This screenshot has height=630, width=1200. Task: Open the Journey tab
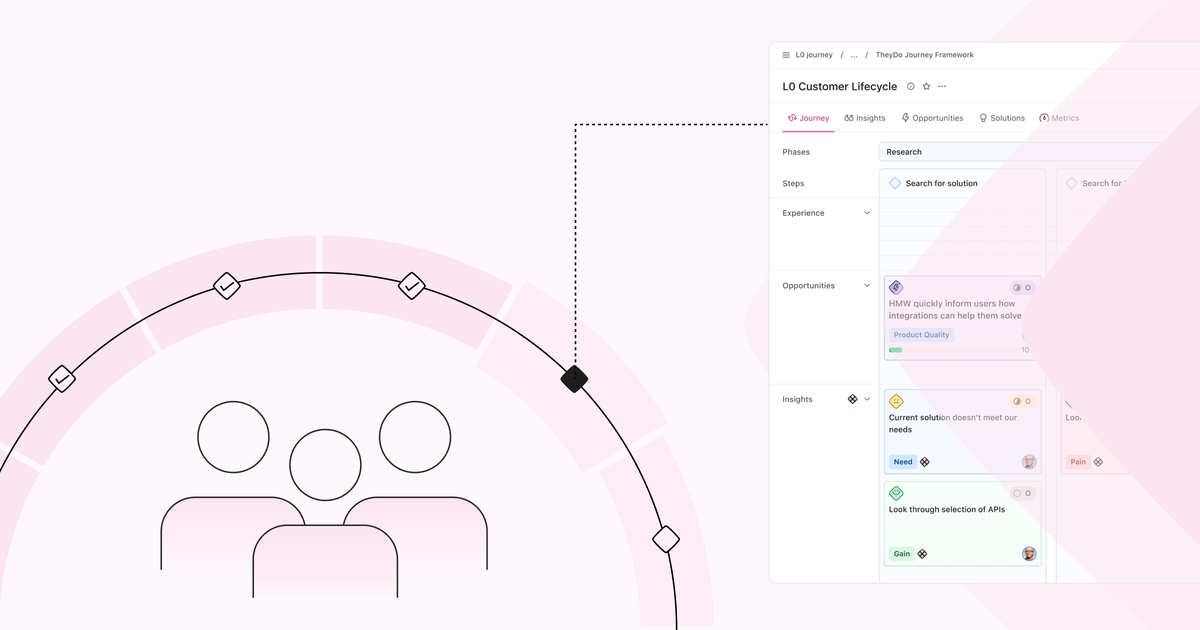point(808,118)
